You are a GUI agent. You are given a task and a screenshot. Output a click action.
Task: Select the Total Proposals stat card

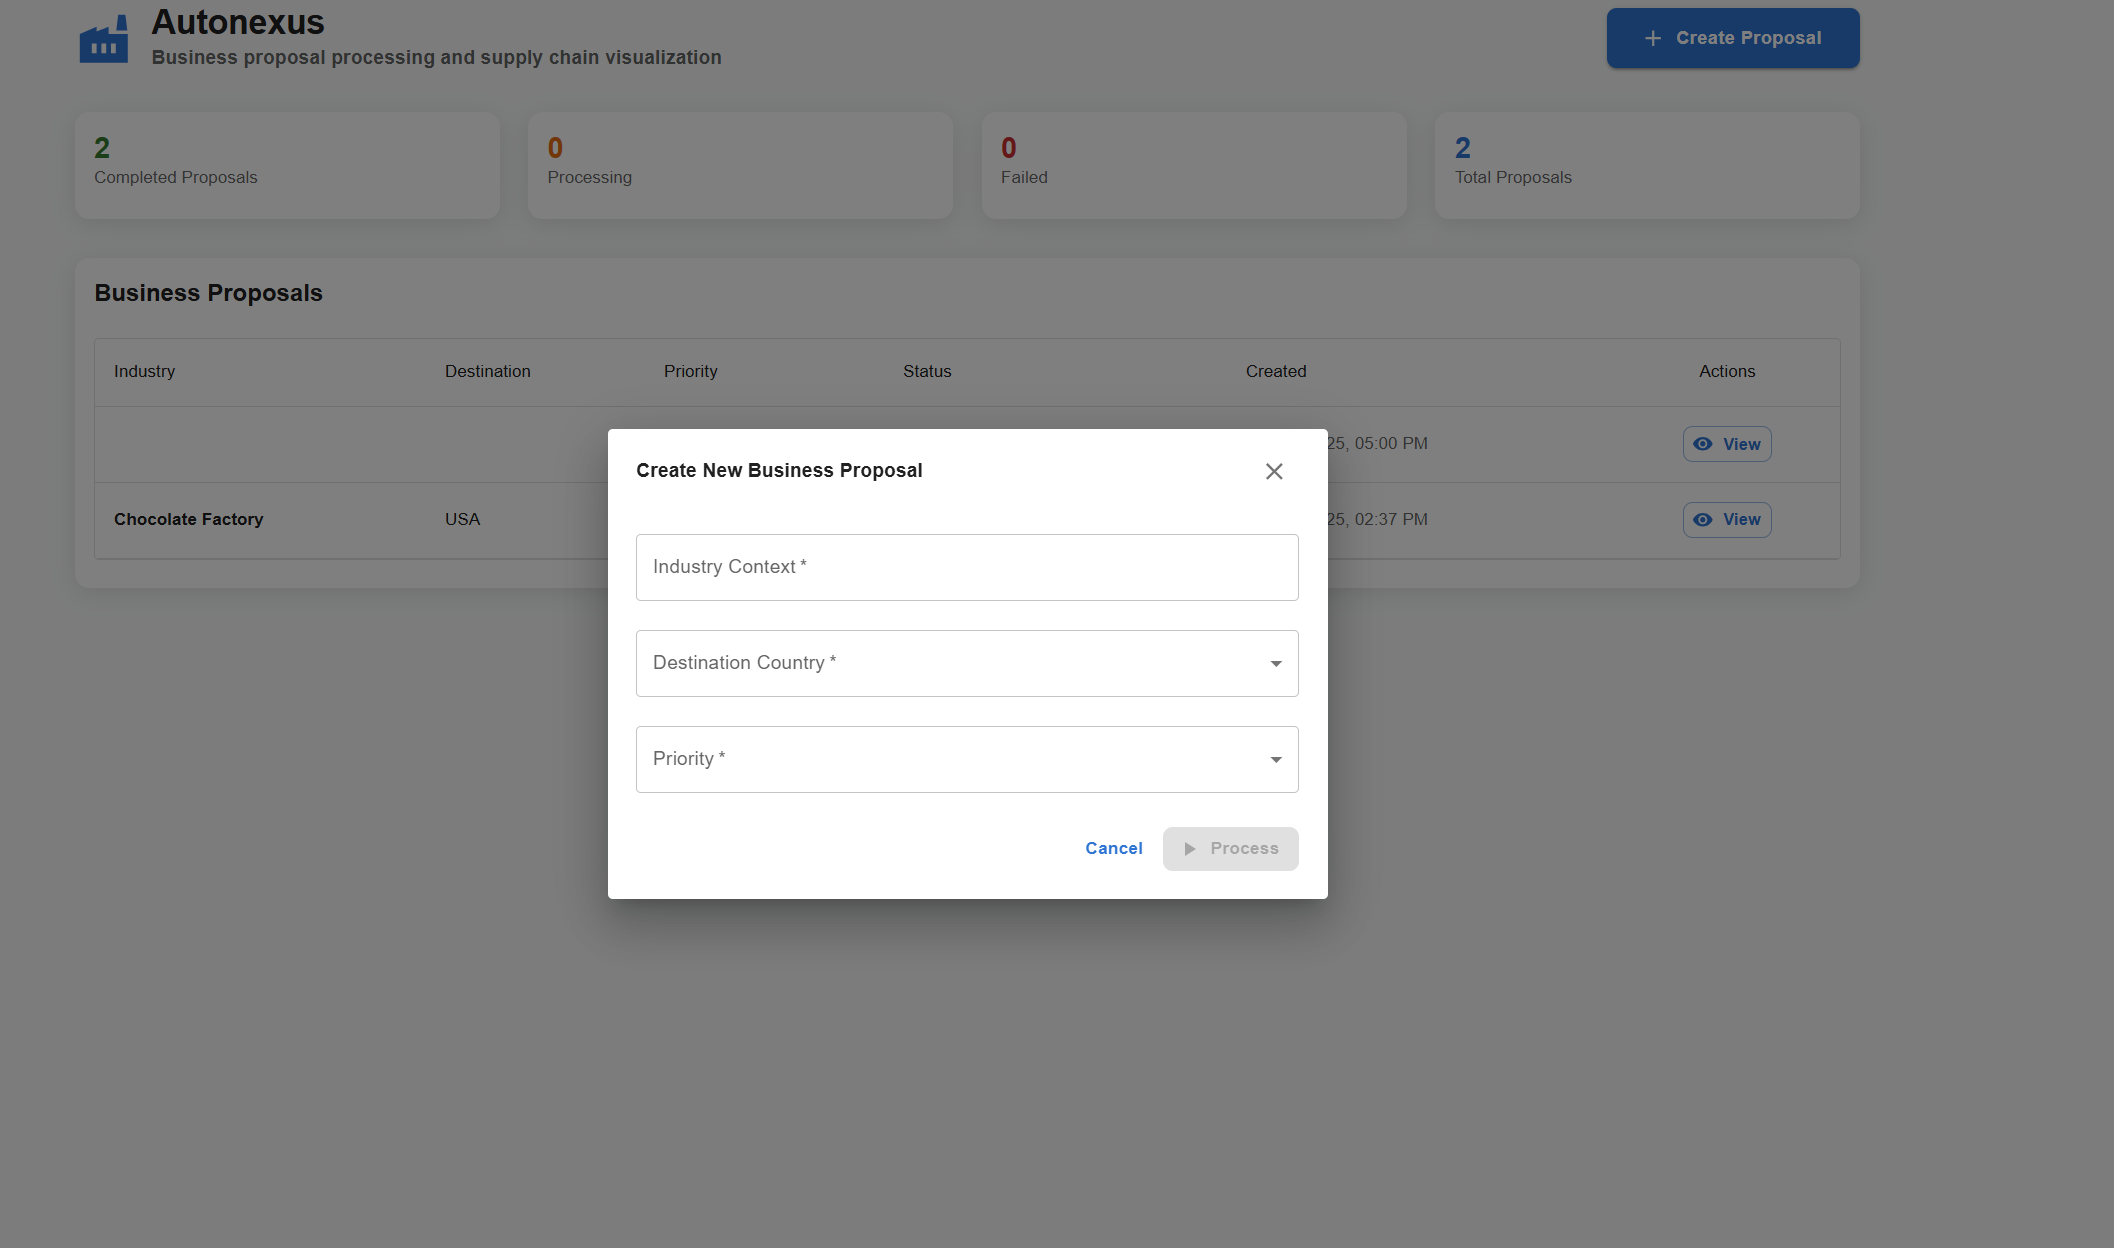[x=1646, y=165]
